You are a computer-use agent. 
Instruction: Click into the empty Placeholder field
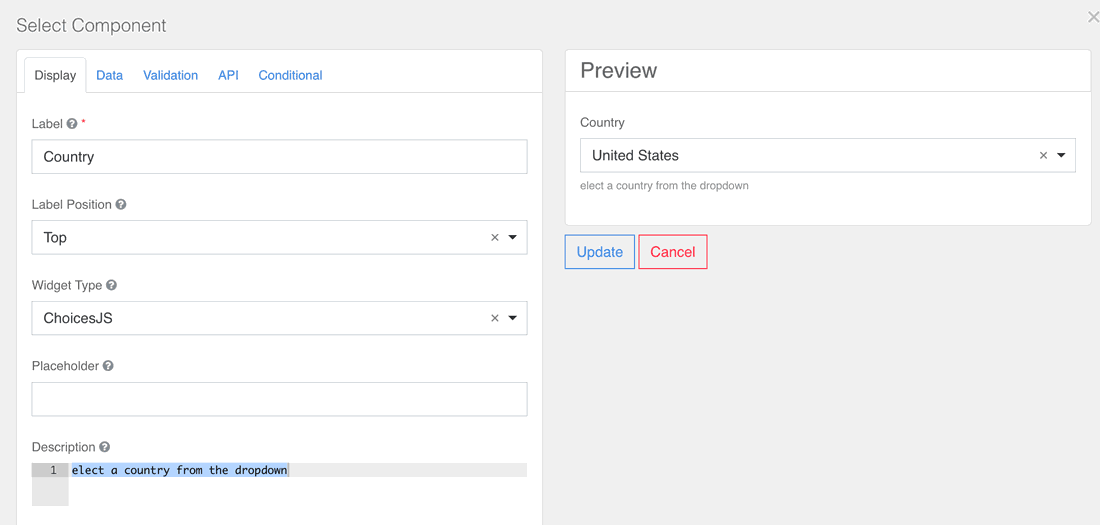(x=279, y=399)
